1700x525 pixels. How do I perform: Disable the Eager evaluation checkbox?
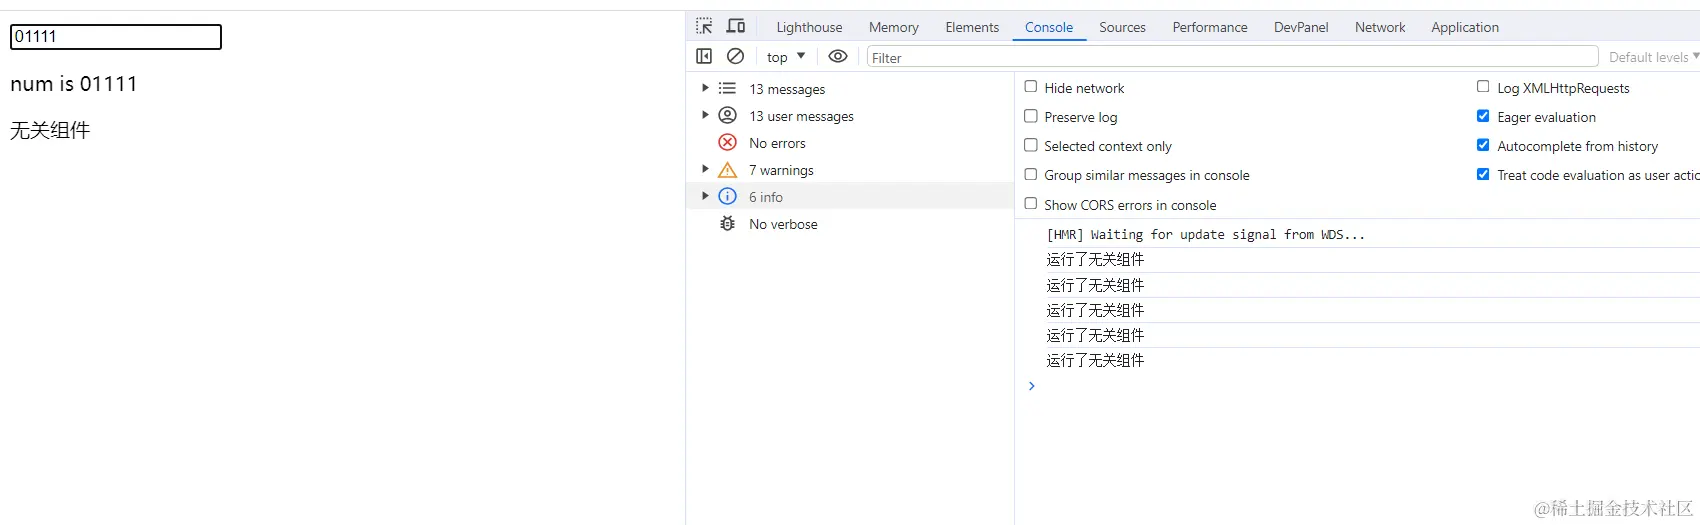1483,116
